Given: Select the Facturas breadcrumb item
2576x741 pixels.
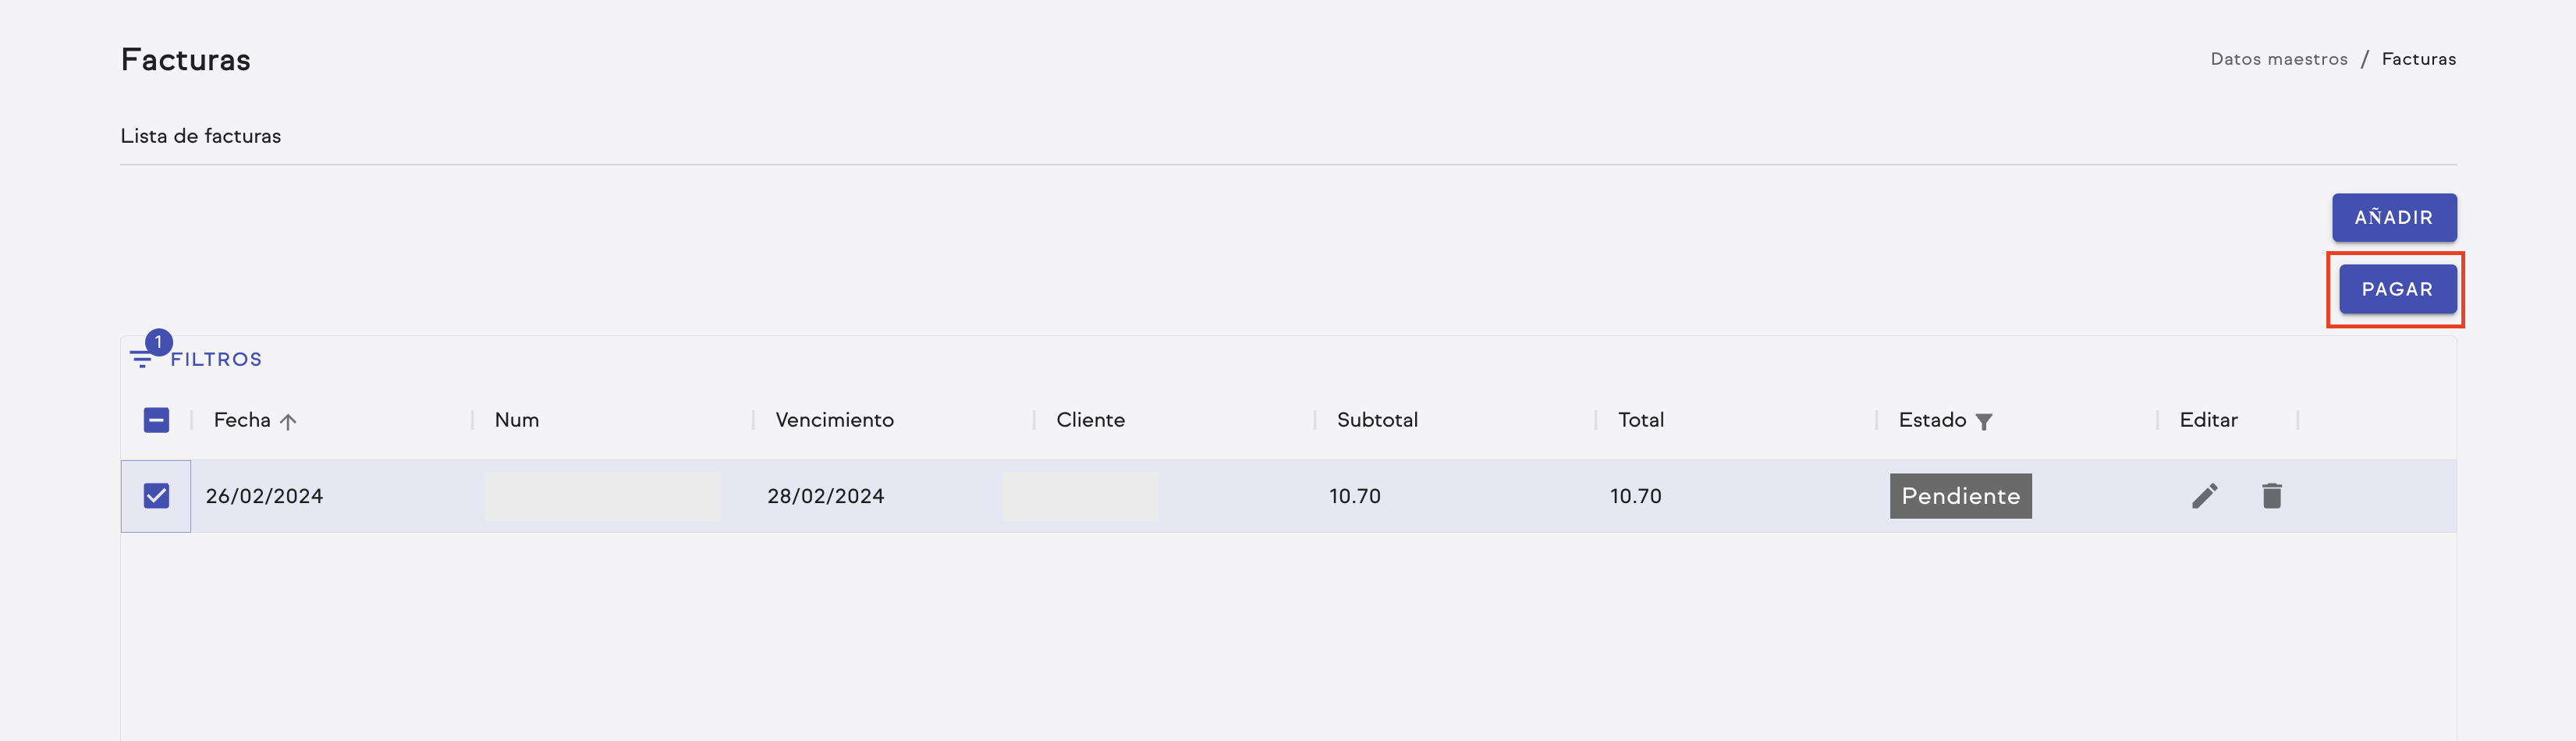Looking at the screenshot, I should coord(2418,59).
